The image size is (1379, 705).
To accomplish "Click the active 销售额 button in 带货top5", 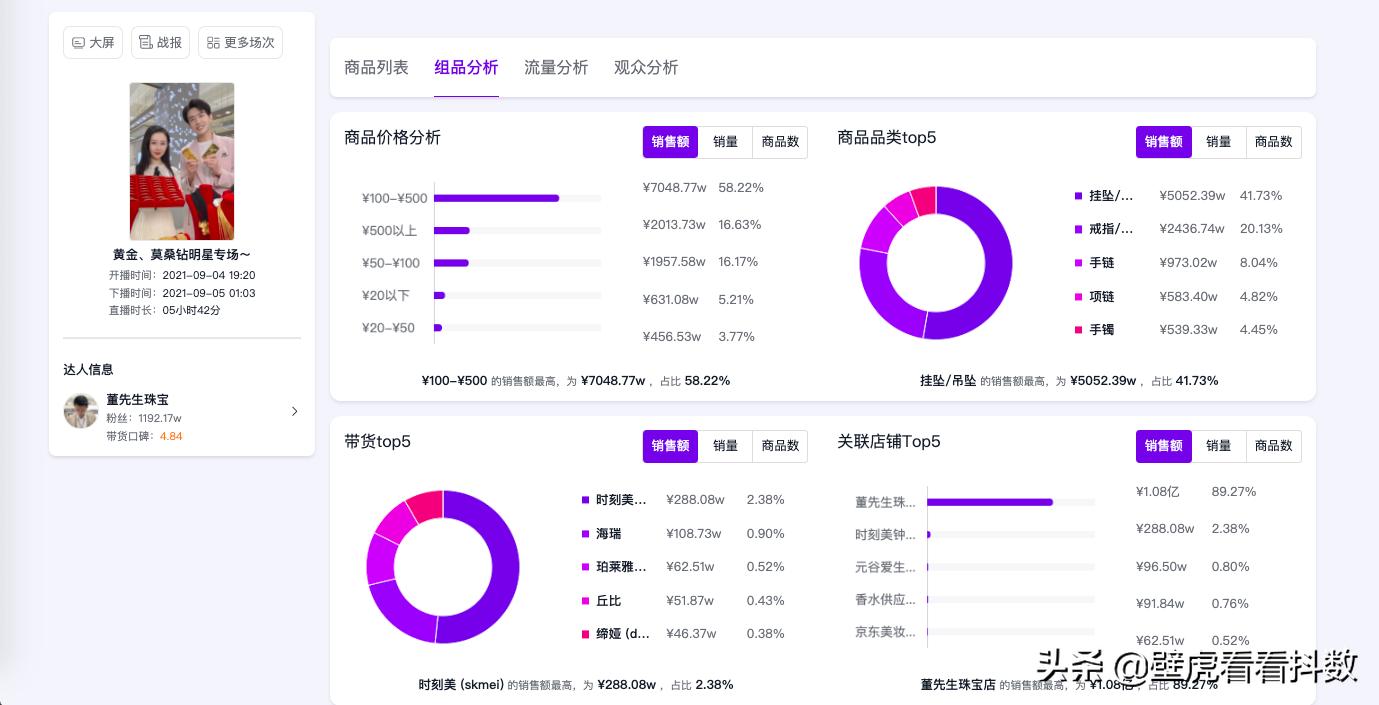I will click(670, 446).
